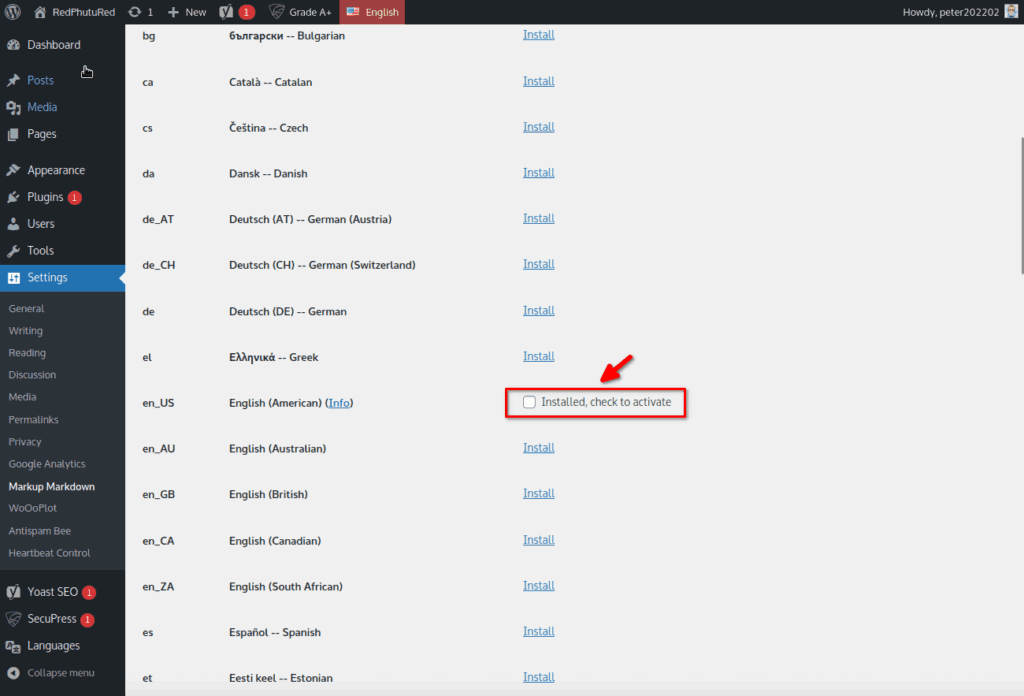Open Languages in the sidebar
This screenshot has height=696, width=1024.
pyautogui.click(x=53, y=646)
